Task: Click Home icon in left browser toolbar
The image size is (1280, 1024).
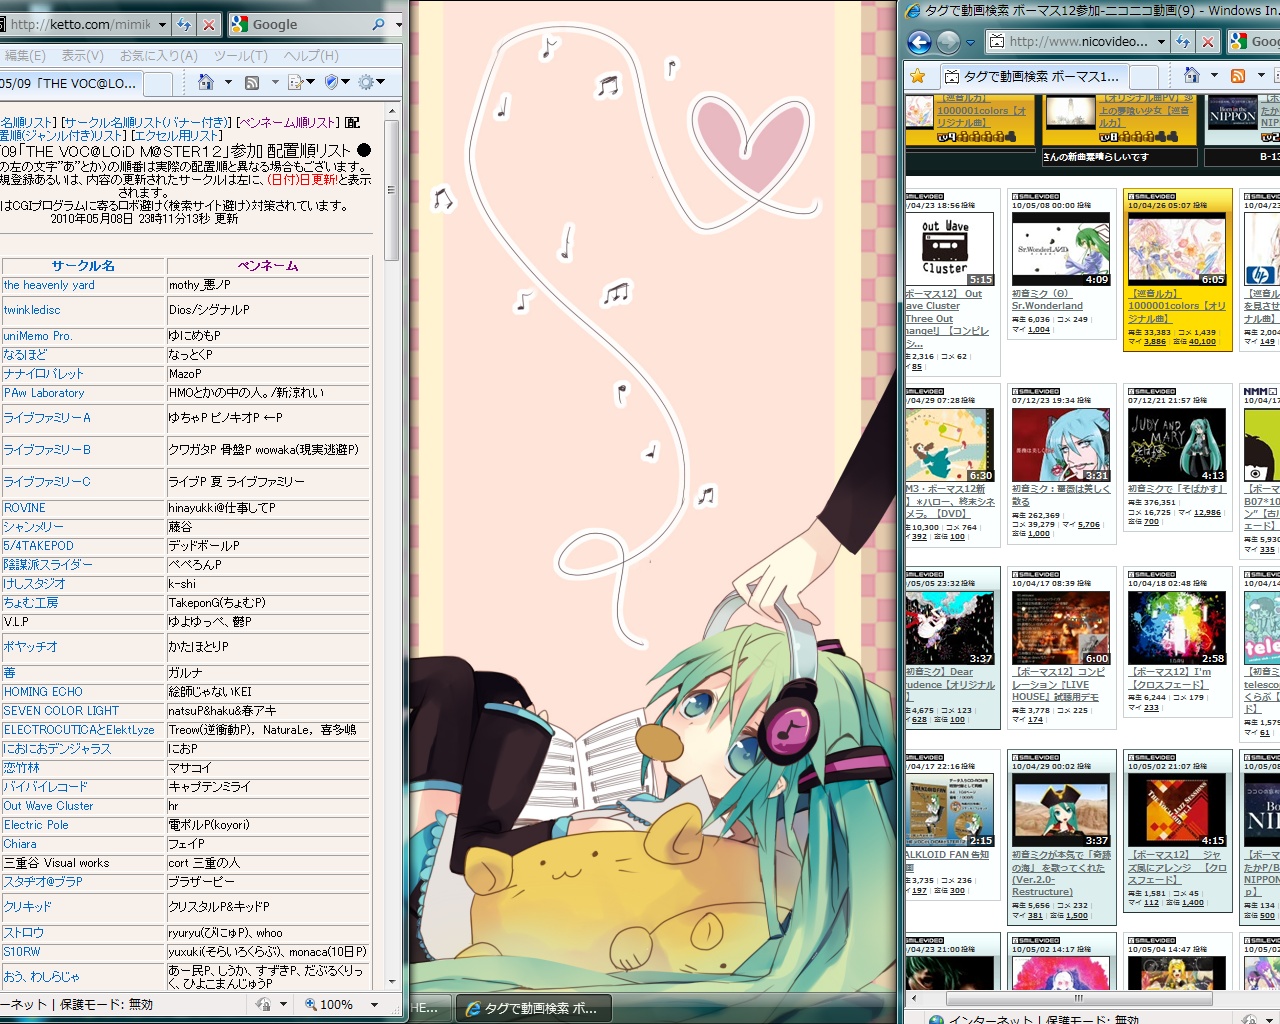Action: pos(206,82)
